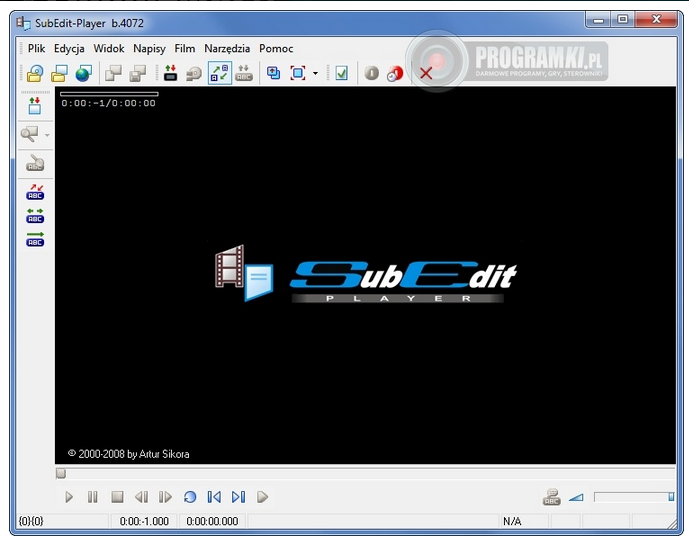Click the small progress bar above time overlay
Image resolution: width=689 pixels, height=541 pixels.
pyautogui.click(x=109, y=94)
